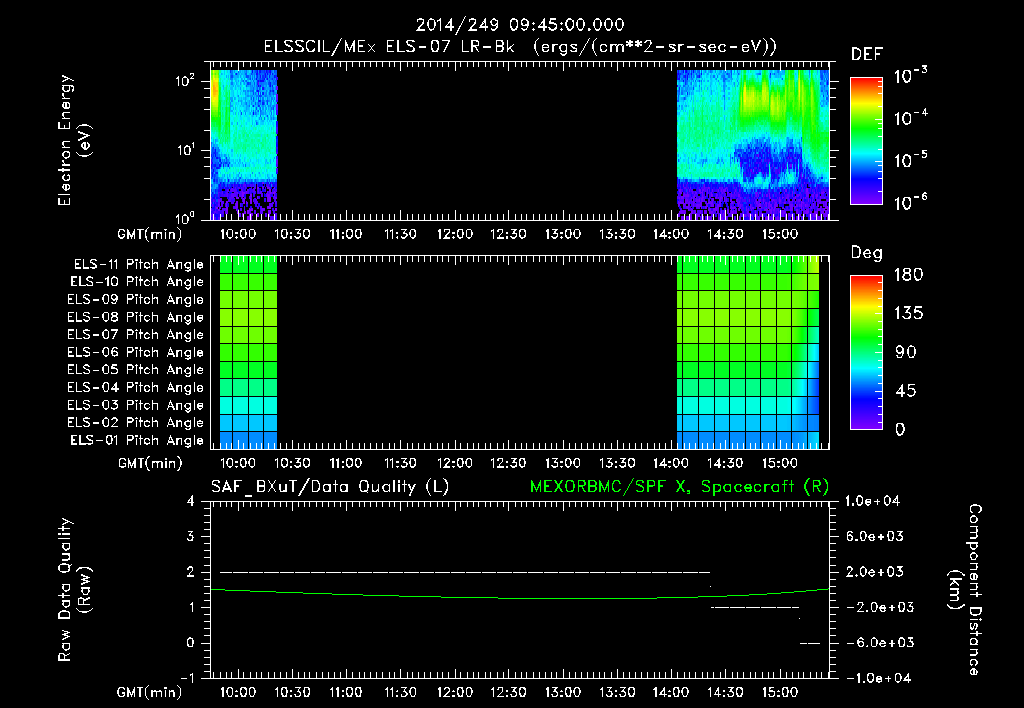This screenshot has width=1024, height=708.
Task: Click the 4 tick on the Raw Data Quality axis
Action: (x=191, y=502)
